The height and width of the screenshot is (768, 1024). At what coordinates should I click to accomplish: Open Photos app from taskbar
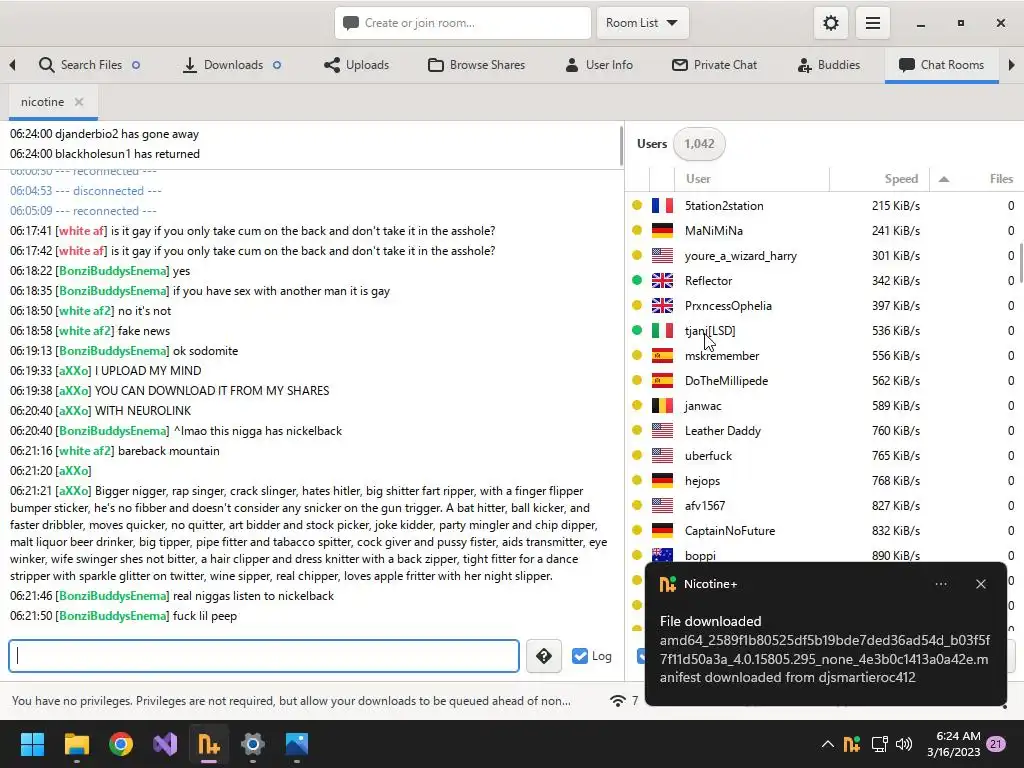296,744
